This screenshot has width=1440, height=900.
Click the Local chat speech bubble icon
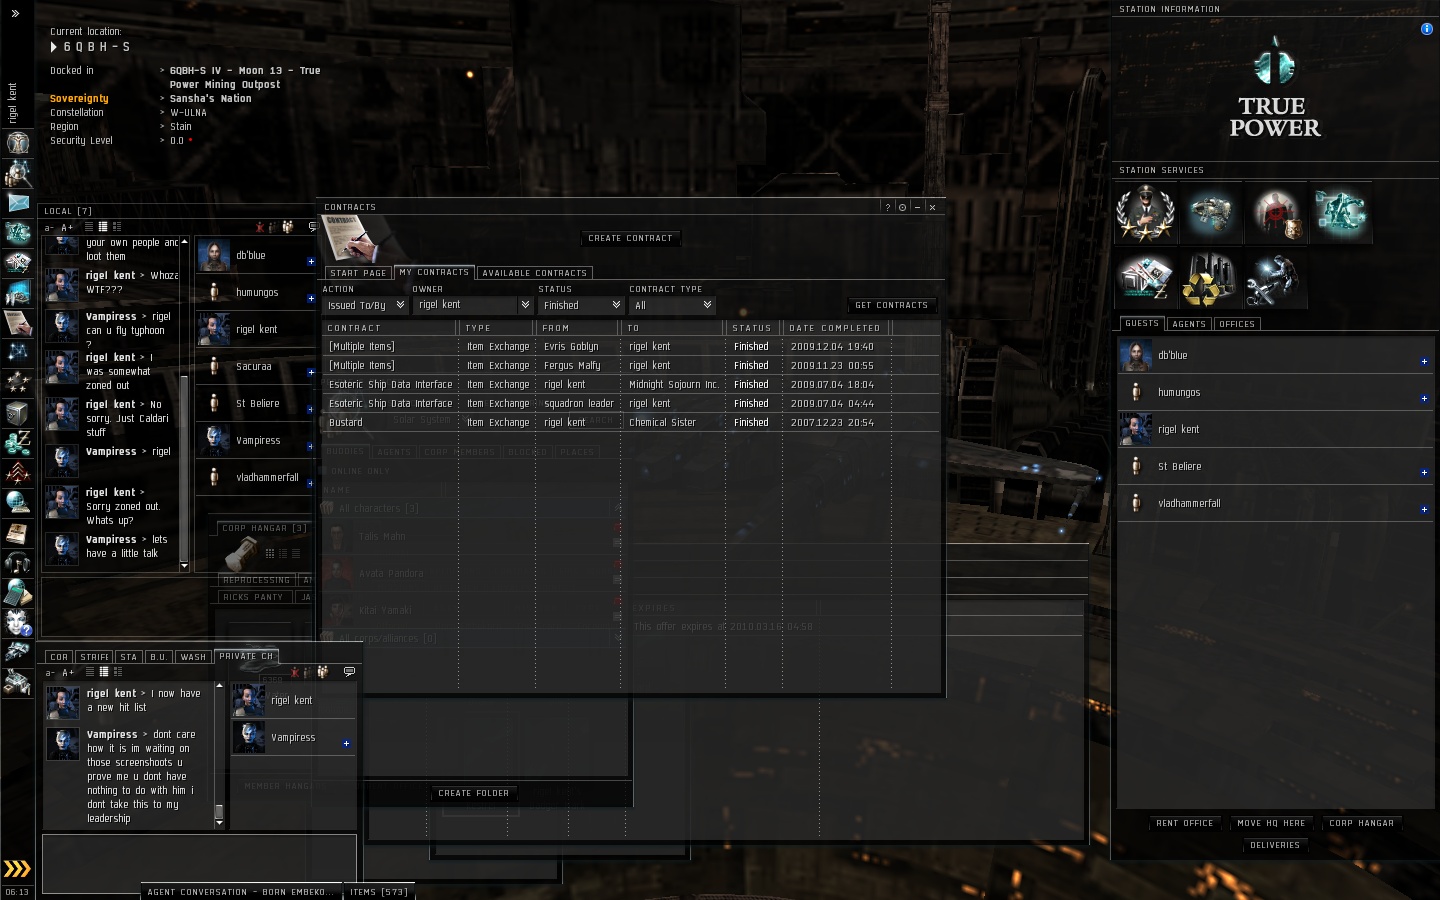point(312,227)
